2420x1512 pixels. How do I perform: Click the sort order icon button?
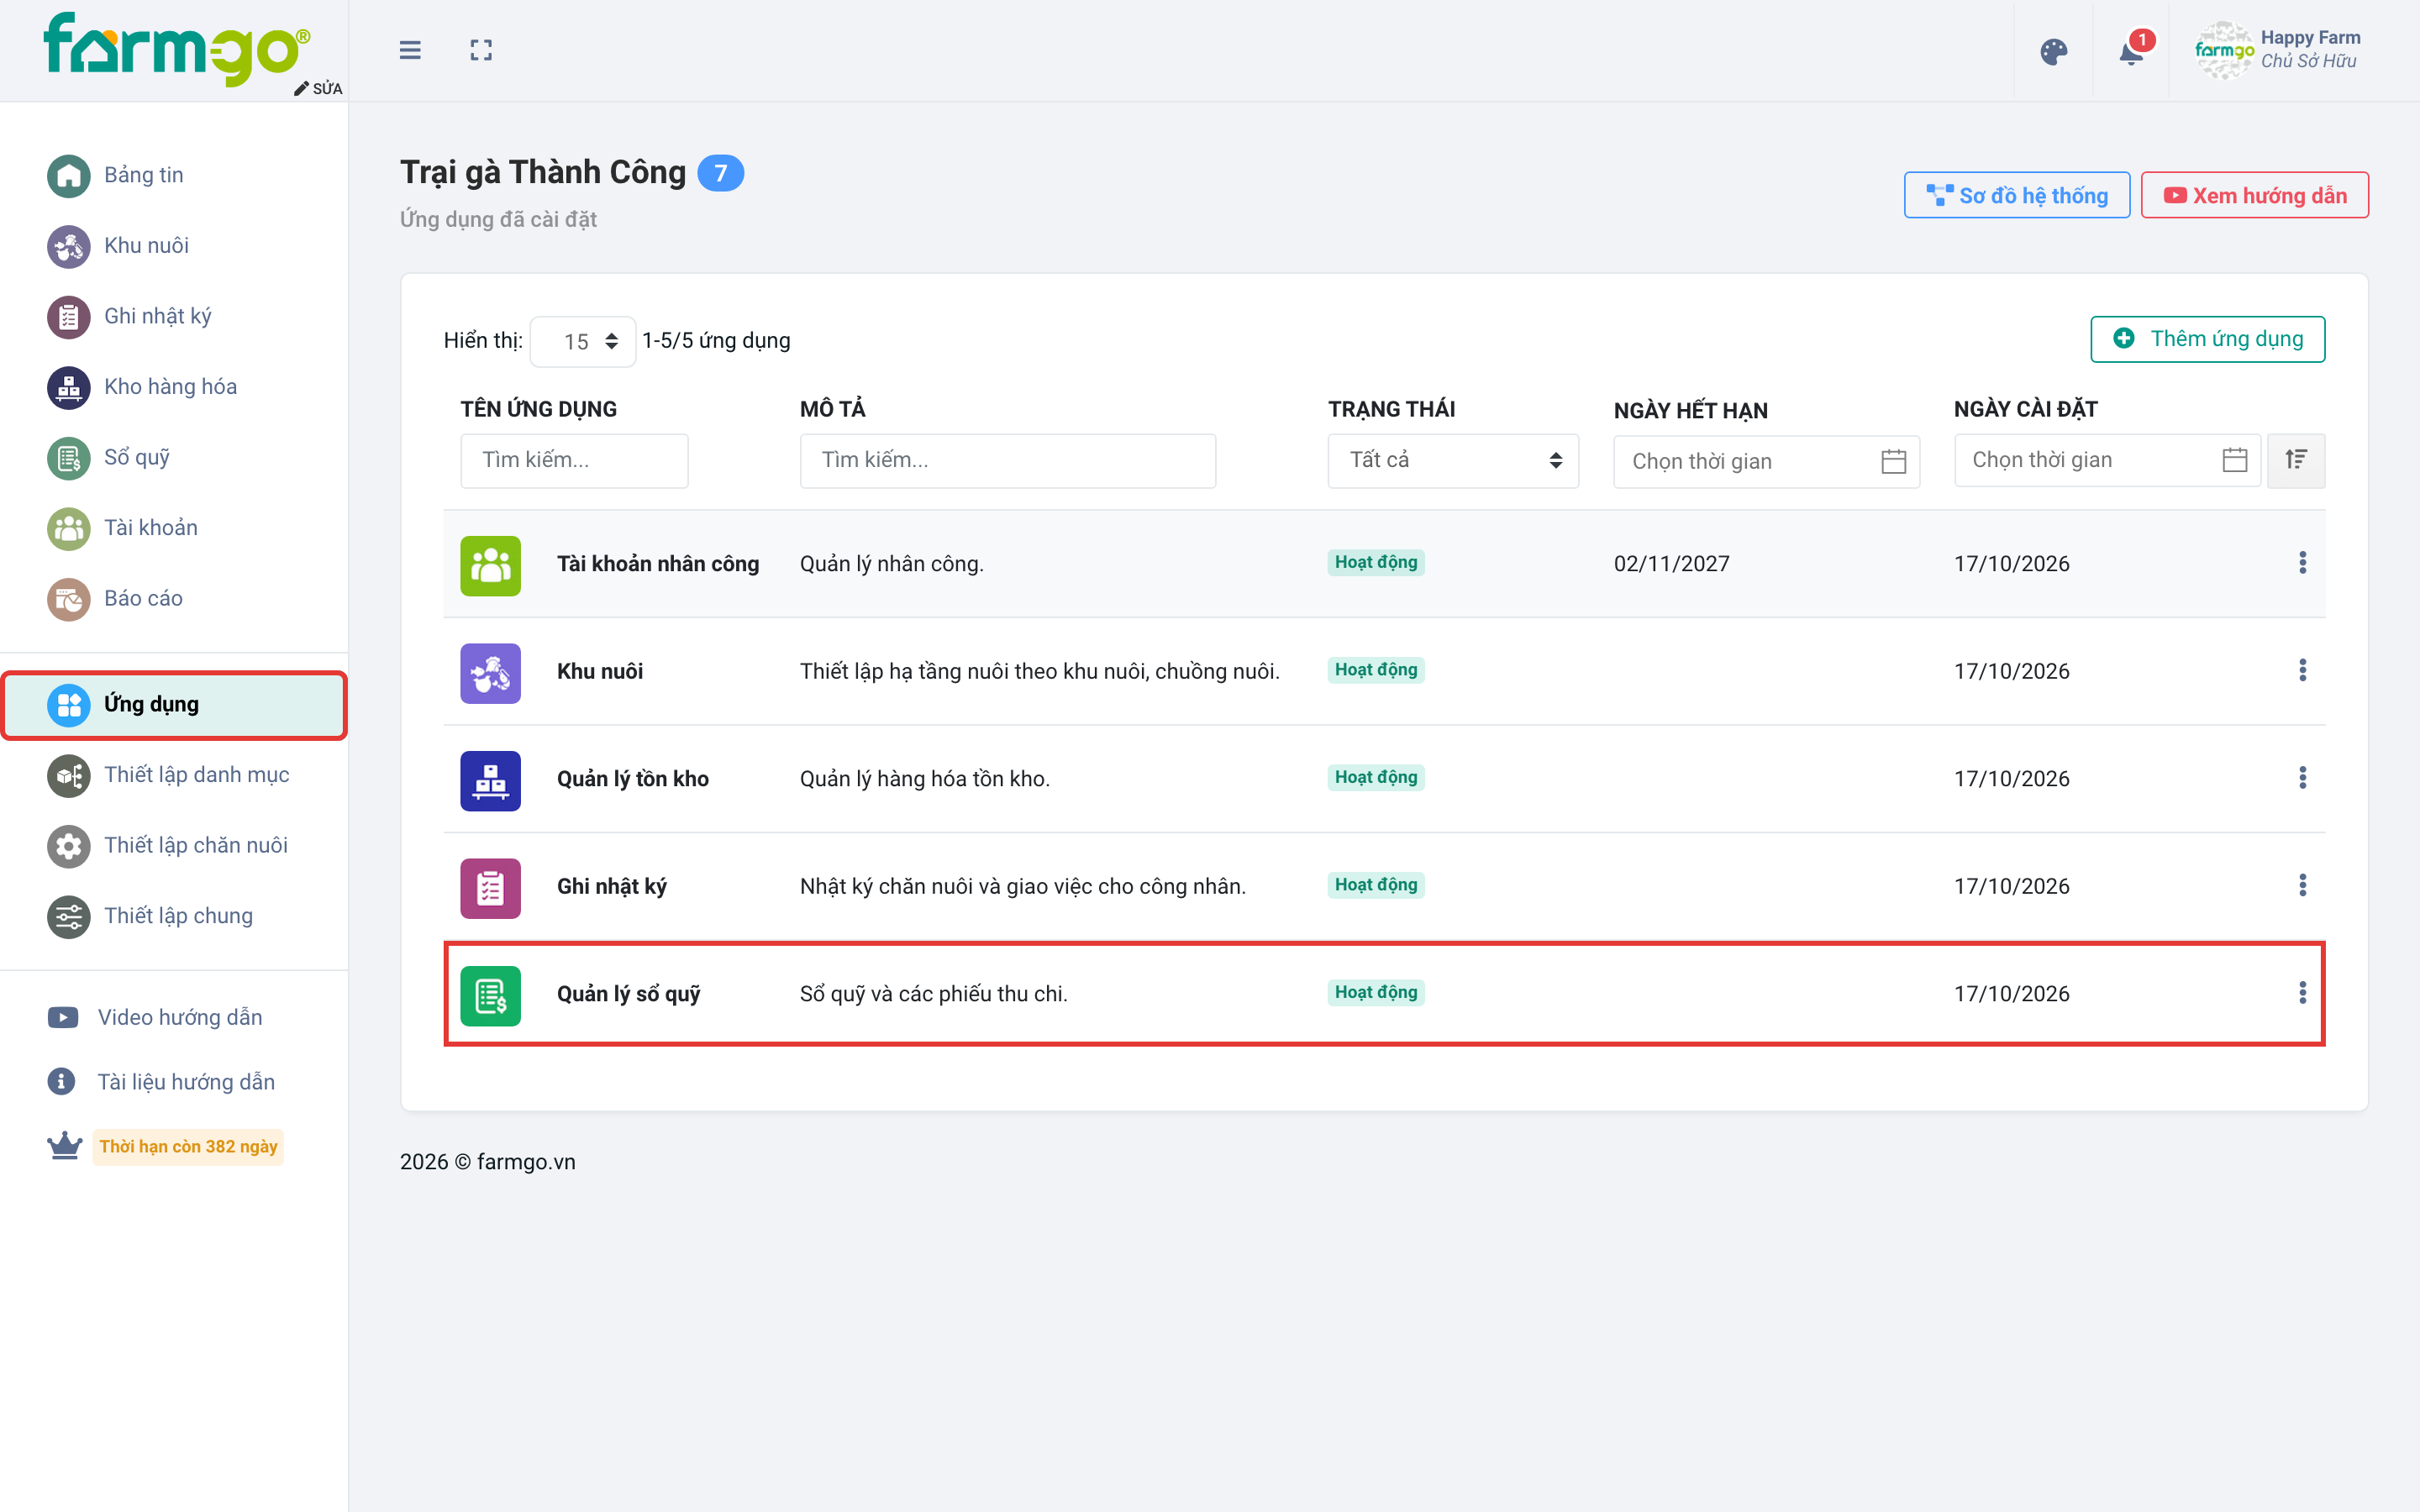(2296, 460)
